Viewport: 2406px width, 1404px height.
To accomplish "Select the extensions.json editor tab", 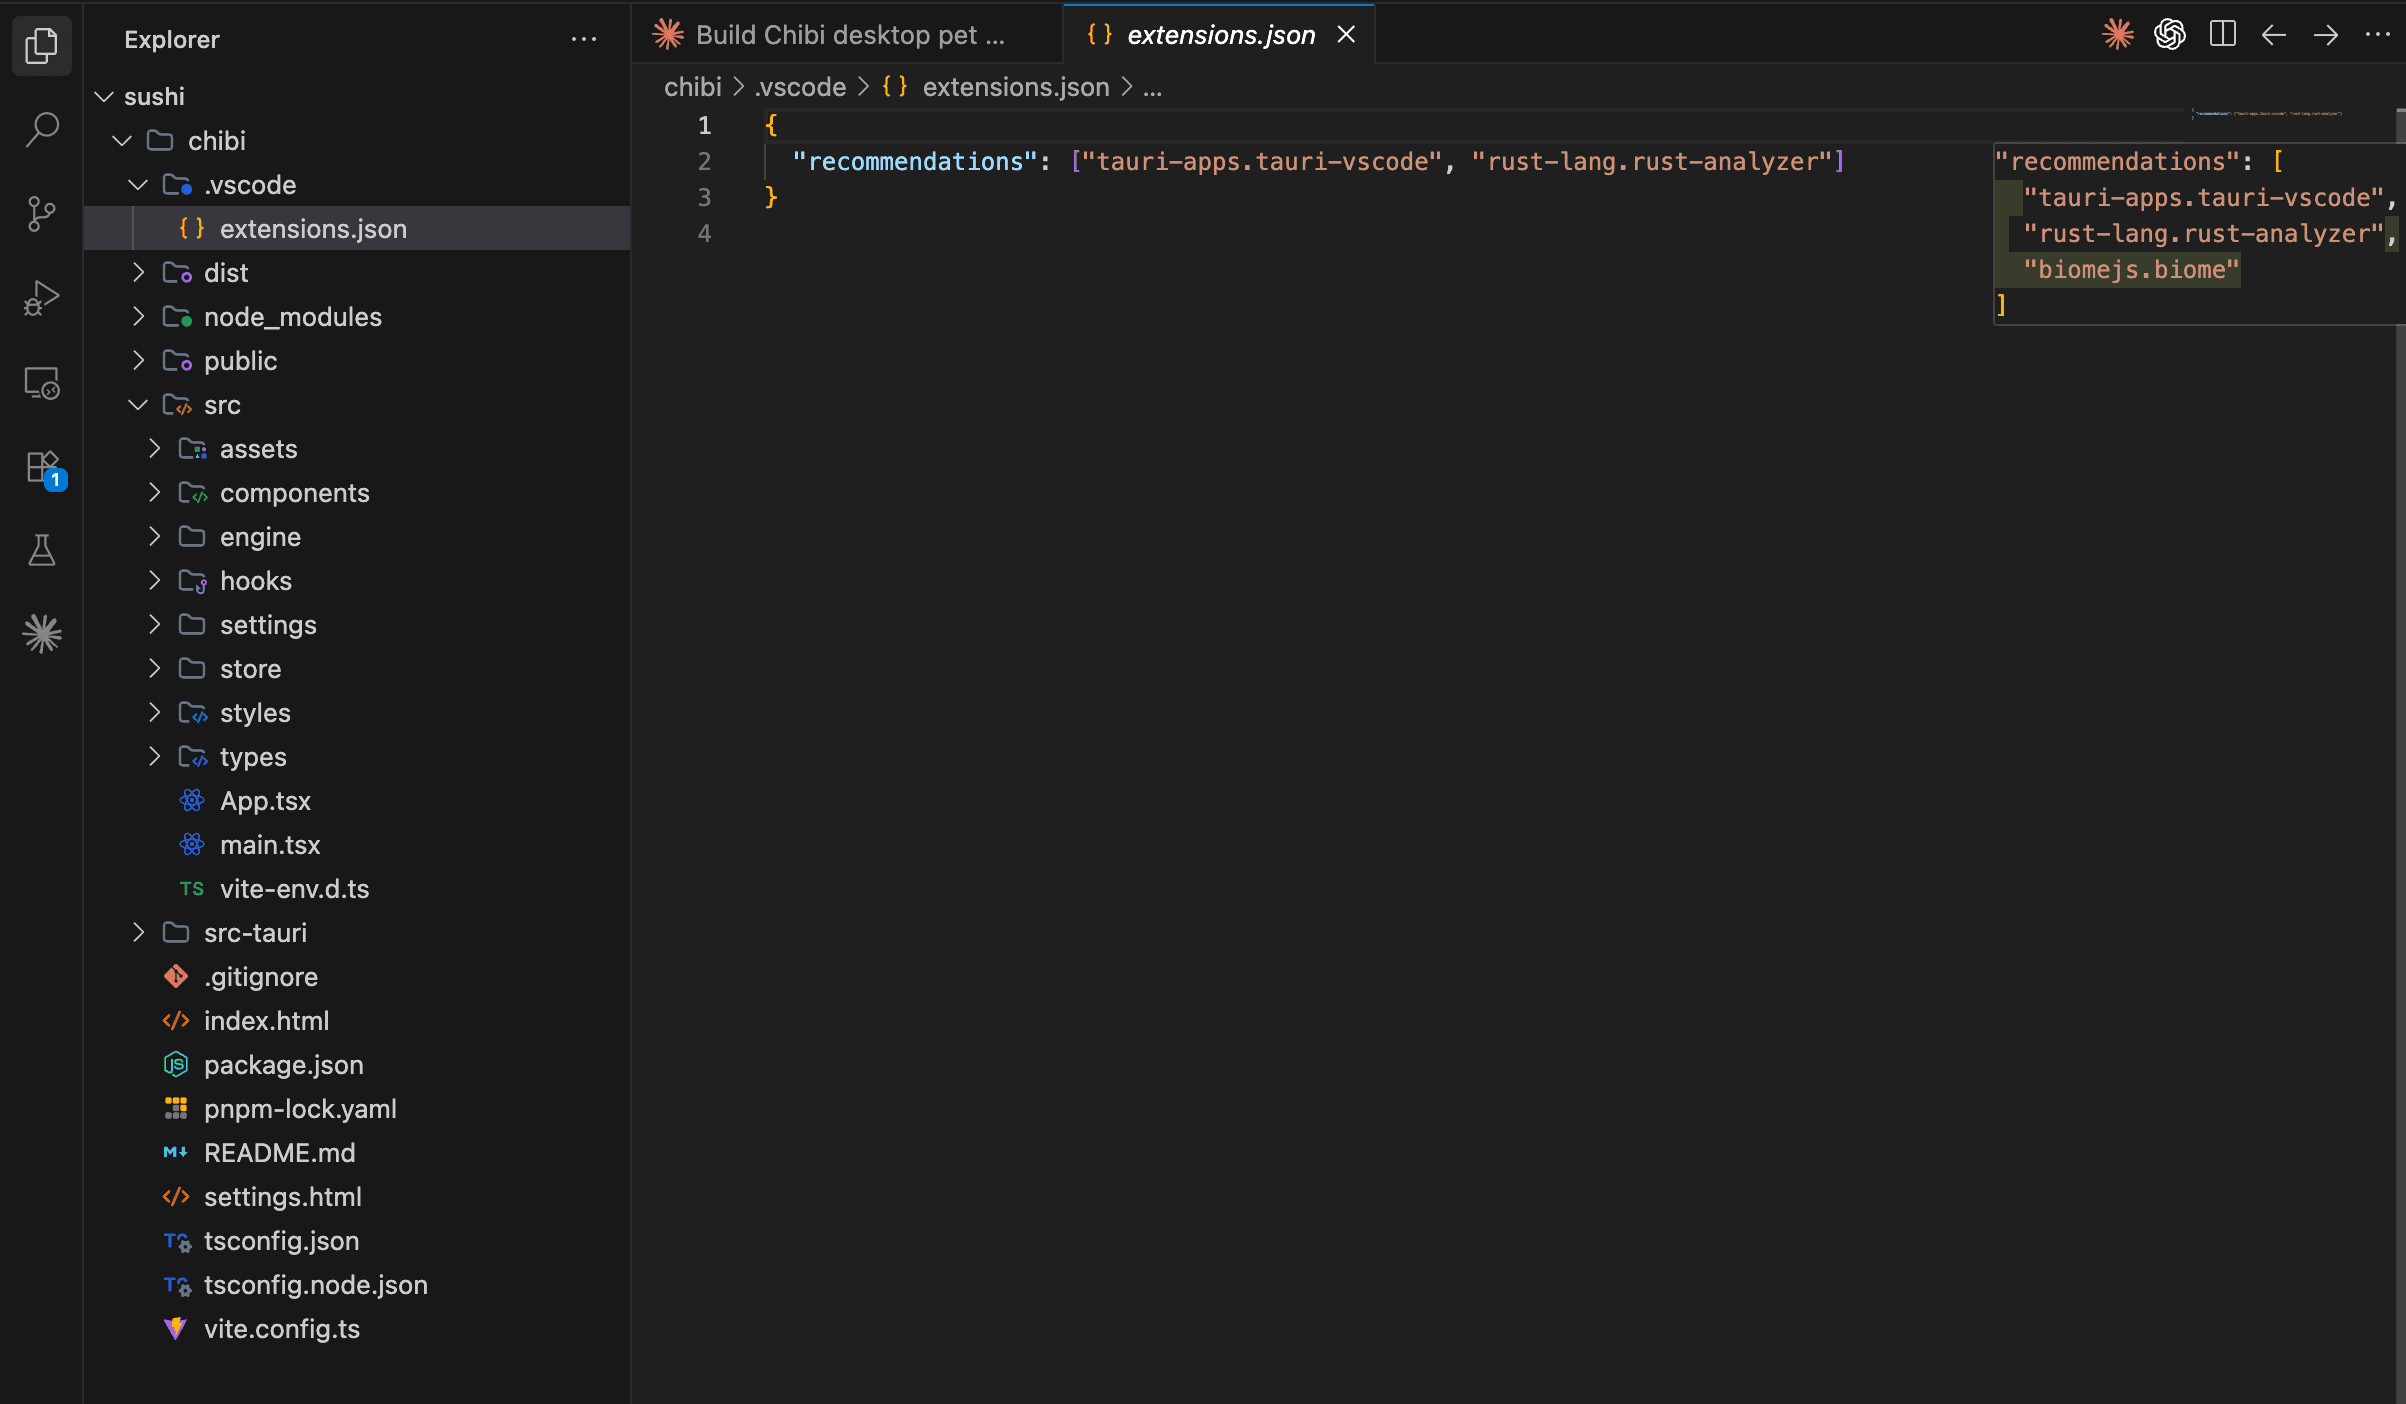I will click(x=1219, y=34).
